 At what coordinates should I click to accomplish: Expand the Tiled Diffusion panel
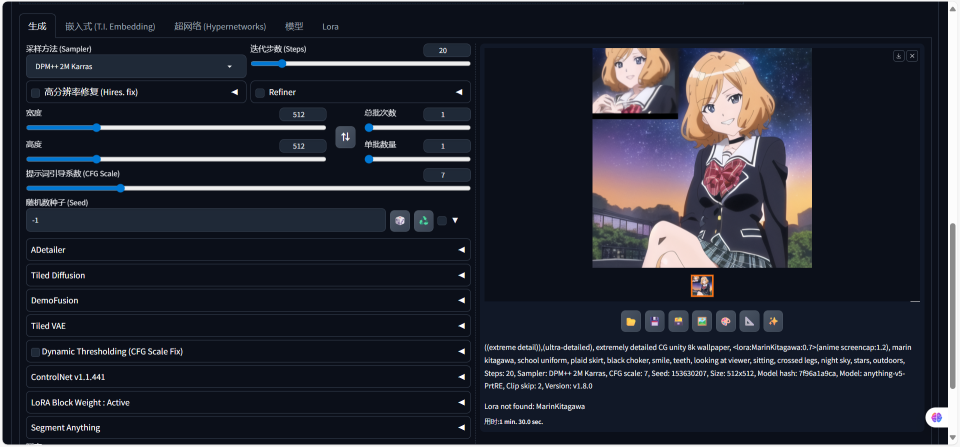tap(249, 276)
